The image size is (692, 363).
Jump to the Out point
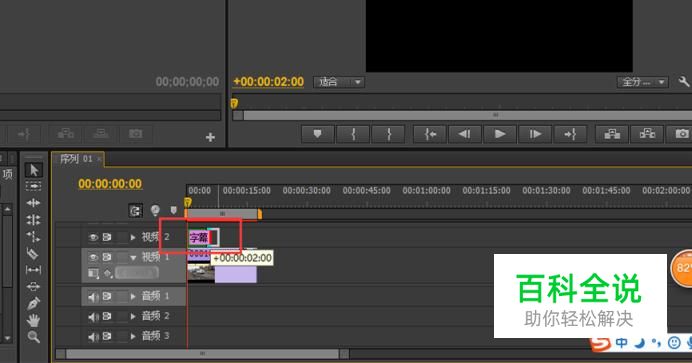[571, 134]
